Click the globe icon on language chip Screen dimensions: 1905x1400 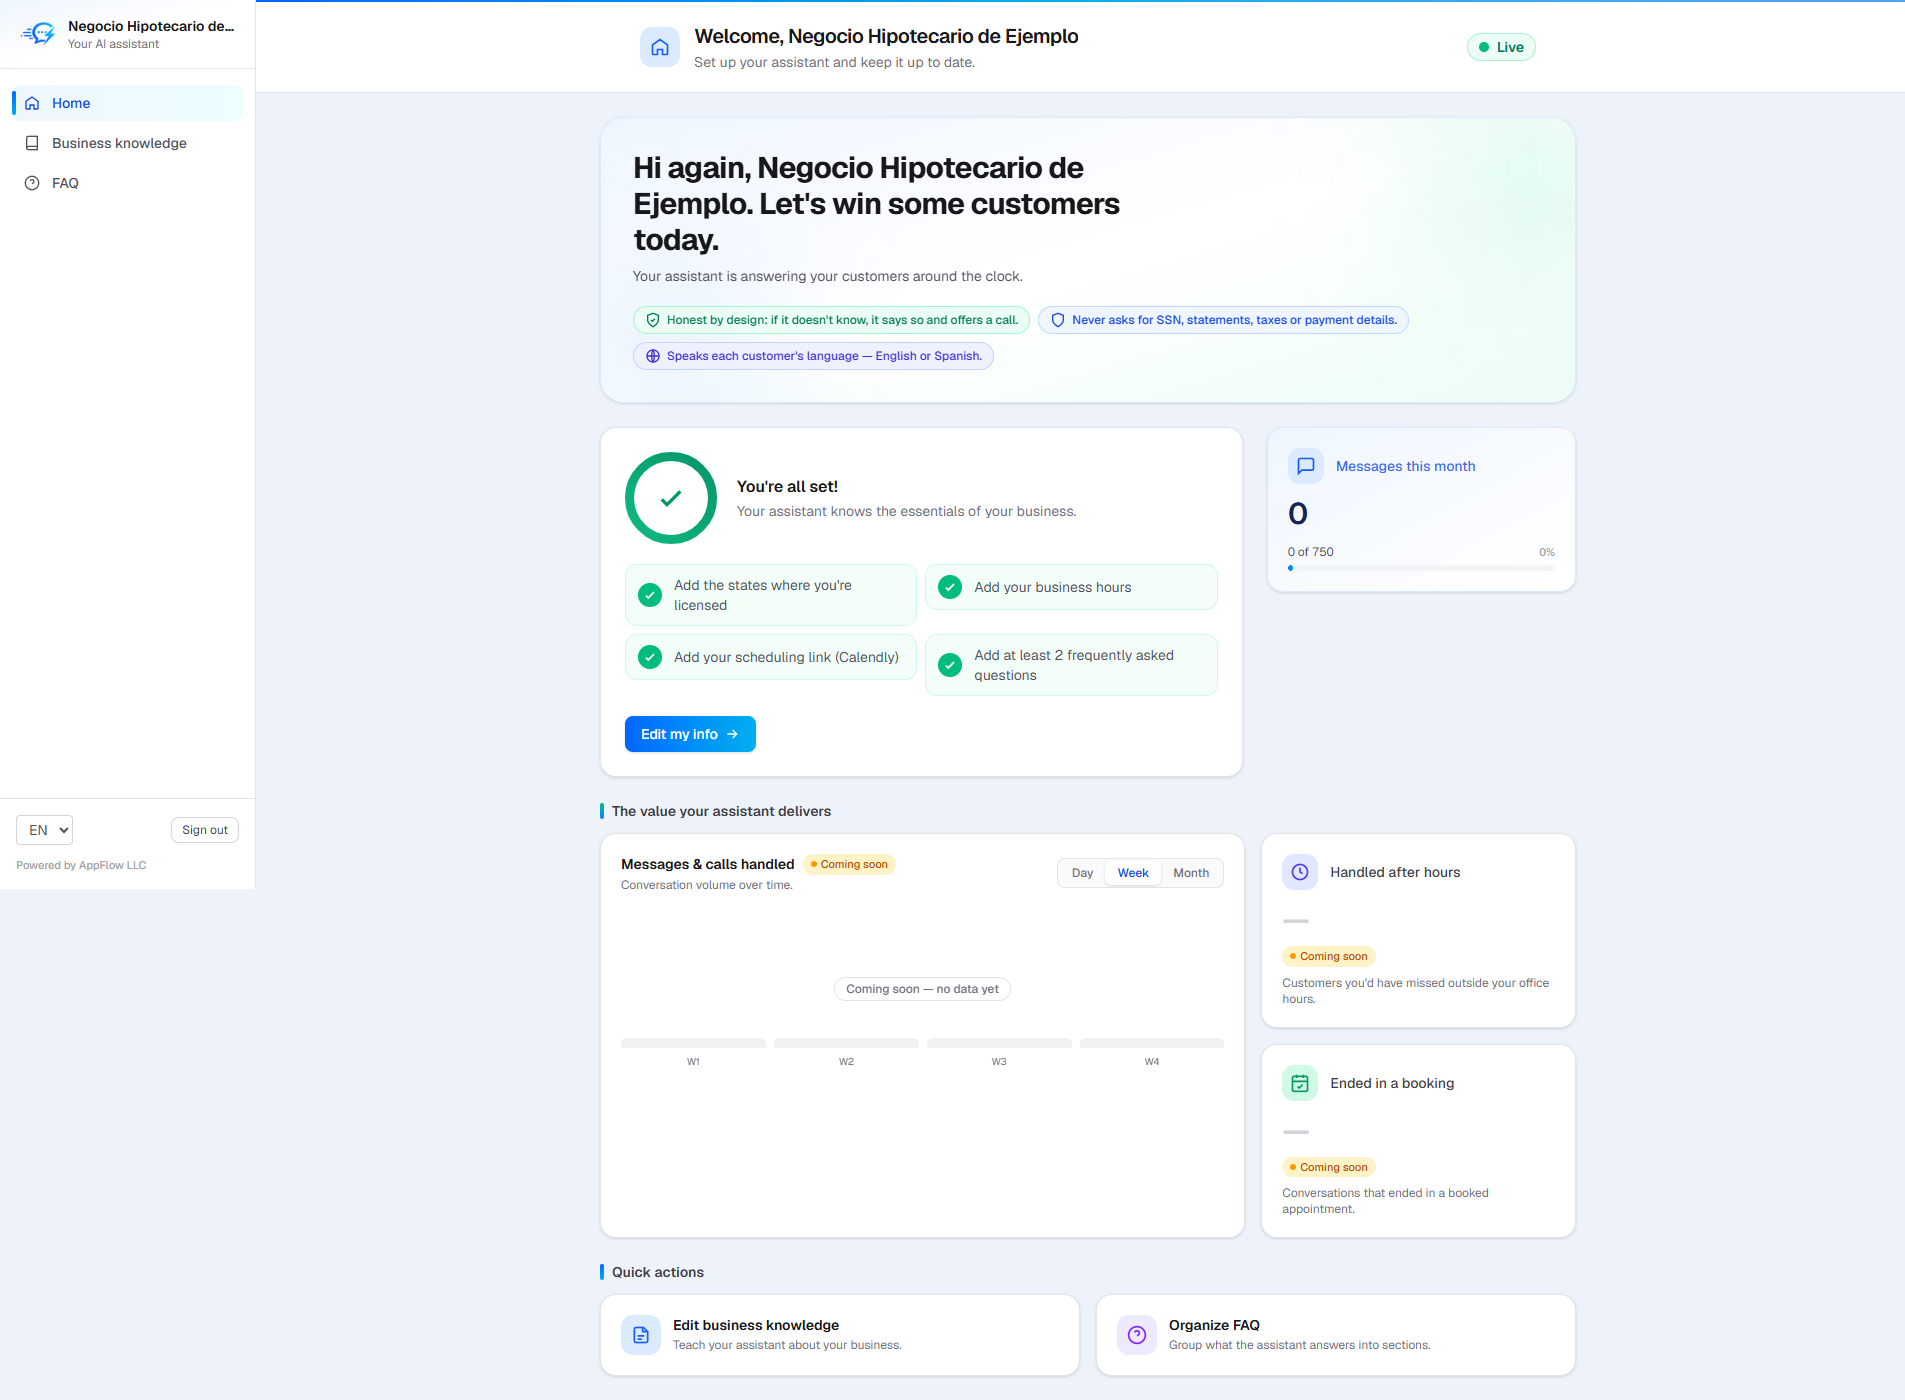coord(653,356)
